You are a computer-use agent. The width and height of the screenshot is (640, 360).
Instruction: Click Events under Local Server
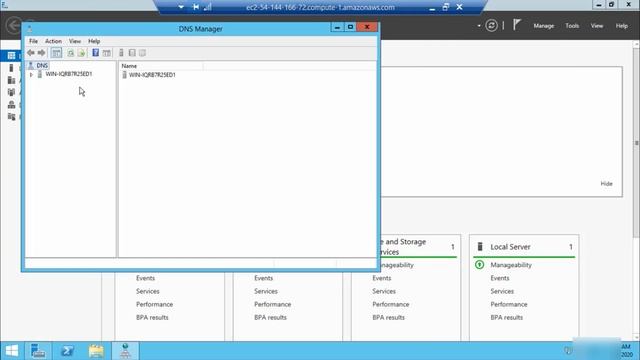pyautogui.click(x=500, y=278)
